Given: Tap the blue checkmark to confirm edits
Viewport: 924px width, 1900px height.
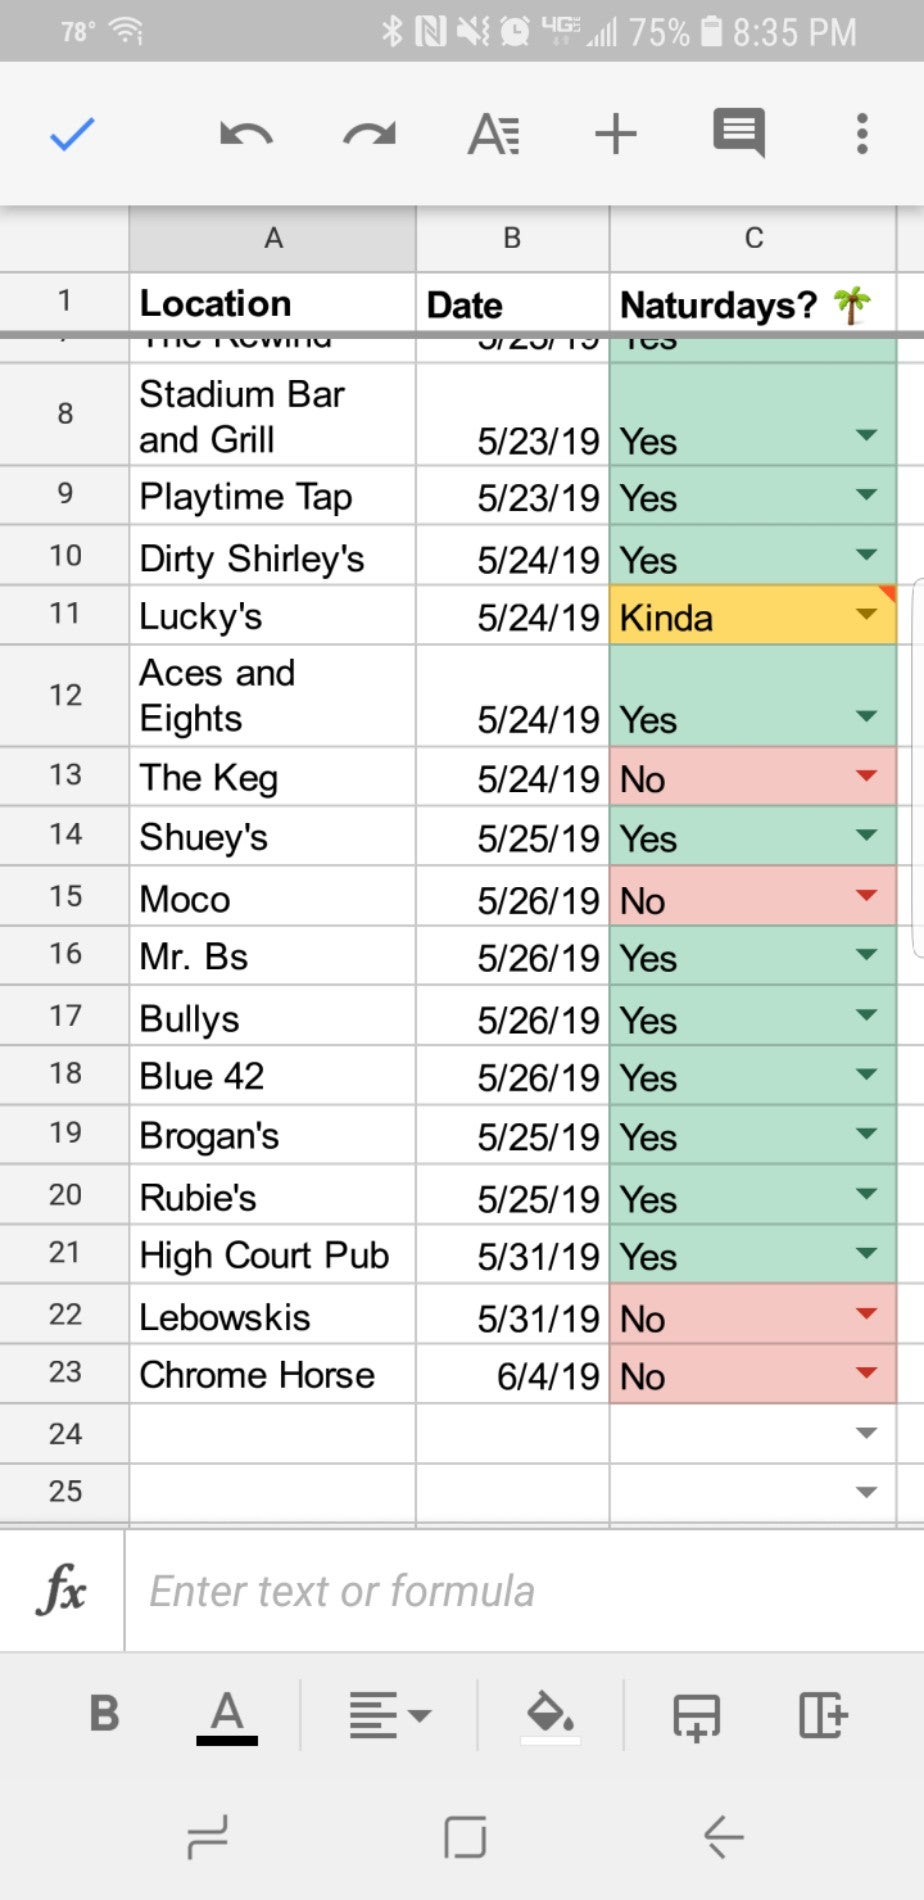Looking at the screenshot, I should click(72, 134).
